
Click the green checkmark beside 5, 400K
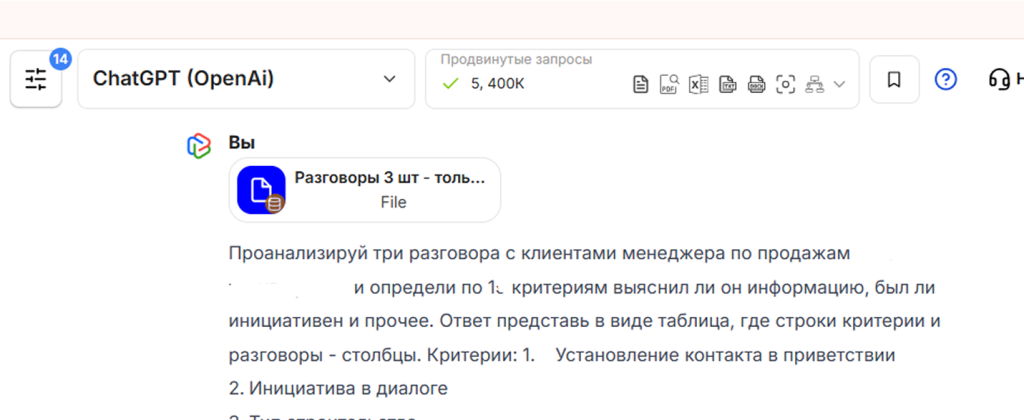[450, 83]
